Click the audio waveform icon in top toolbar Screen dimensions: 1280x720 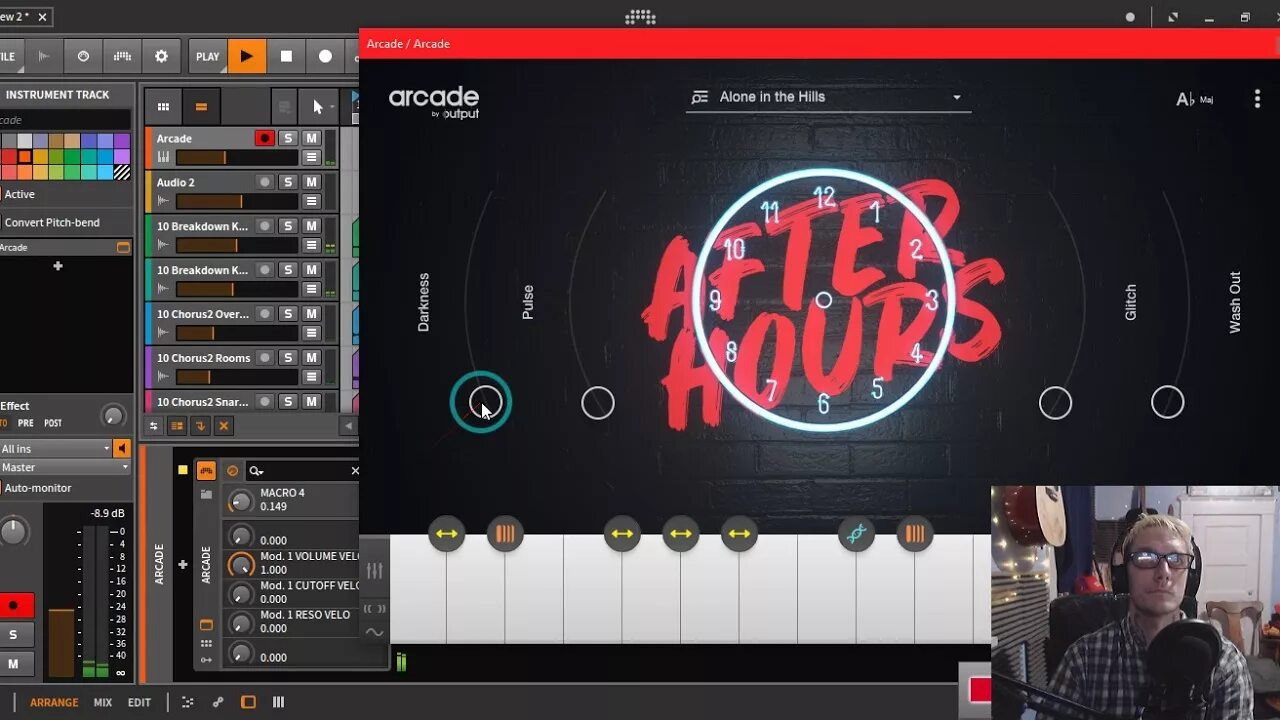point(44,56)
